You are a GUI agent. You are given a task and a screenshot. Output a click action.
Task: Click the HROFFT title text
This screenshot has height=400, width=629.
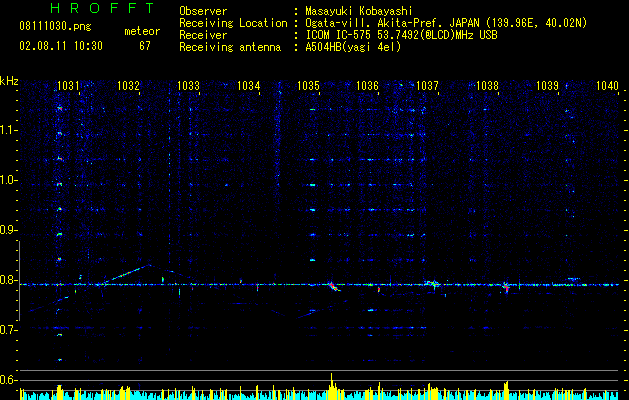(x=103, y=8)
